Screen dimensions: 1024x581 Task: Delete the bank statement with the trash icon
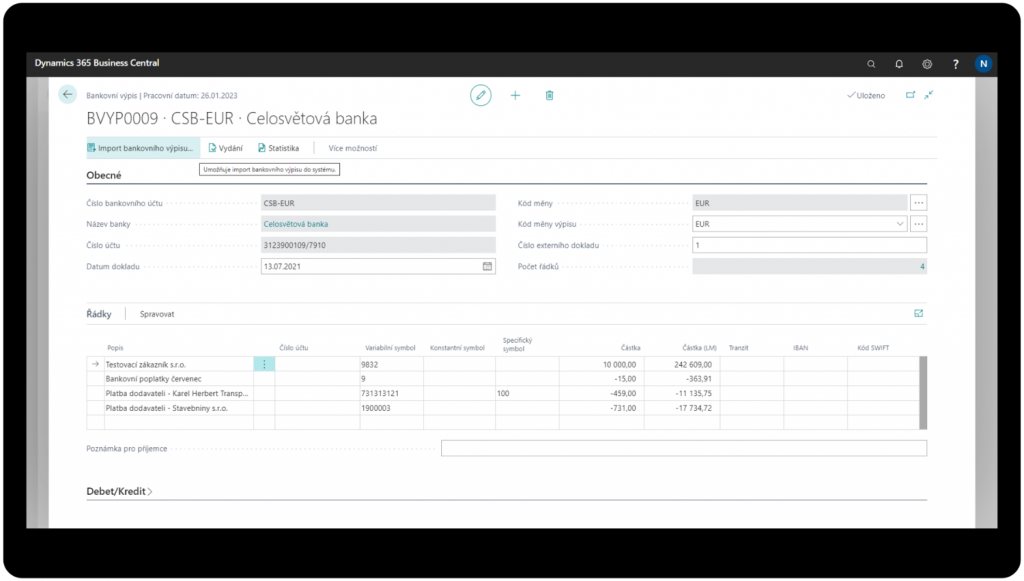click(549, 95)
